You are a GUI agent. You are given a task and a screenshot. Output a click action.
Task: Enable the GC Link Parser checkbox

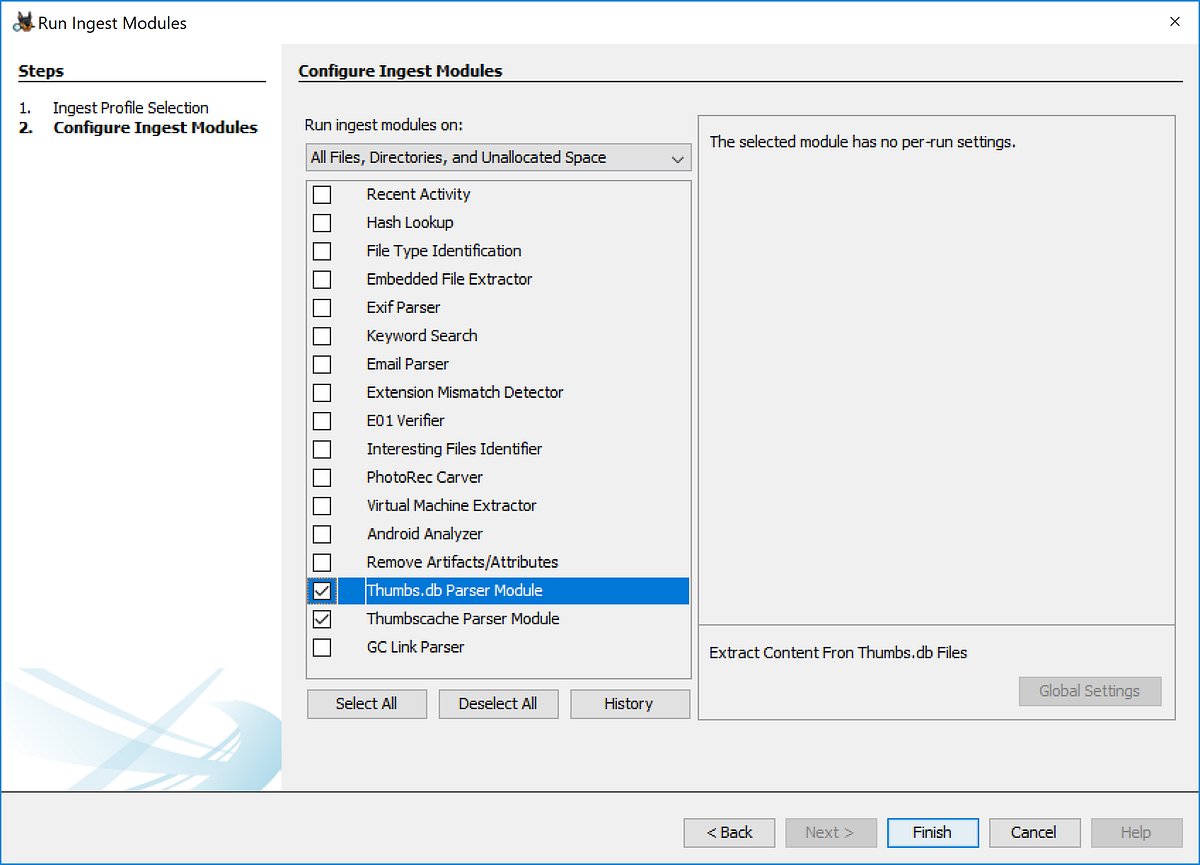322,647
